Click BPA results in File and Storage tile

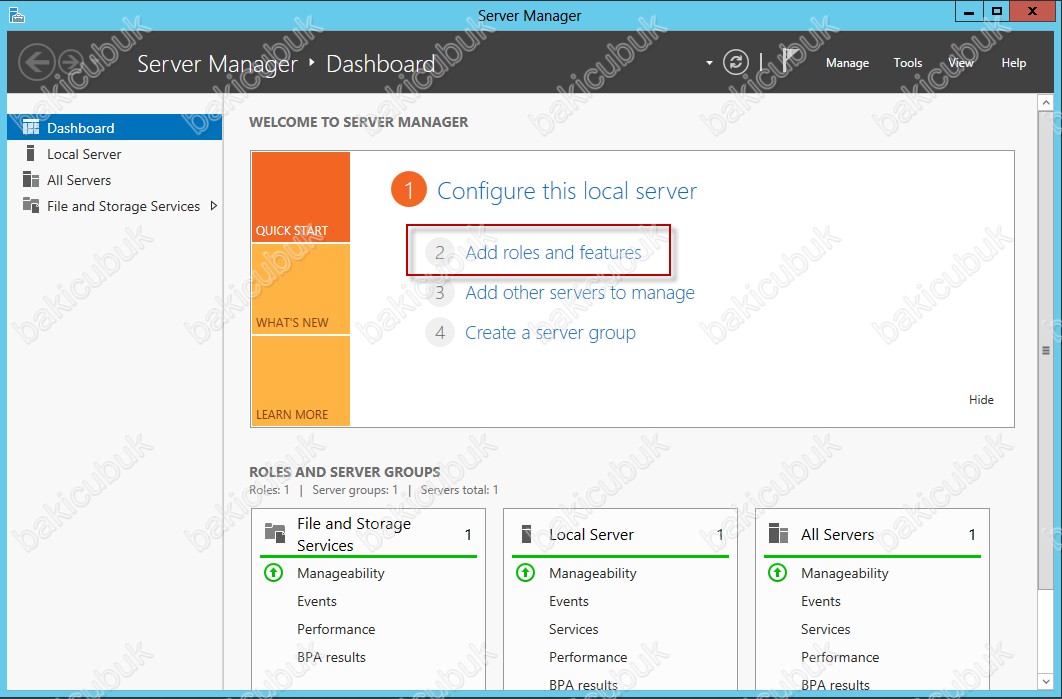pyautogui.click(x=331, y=657)
